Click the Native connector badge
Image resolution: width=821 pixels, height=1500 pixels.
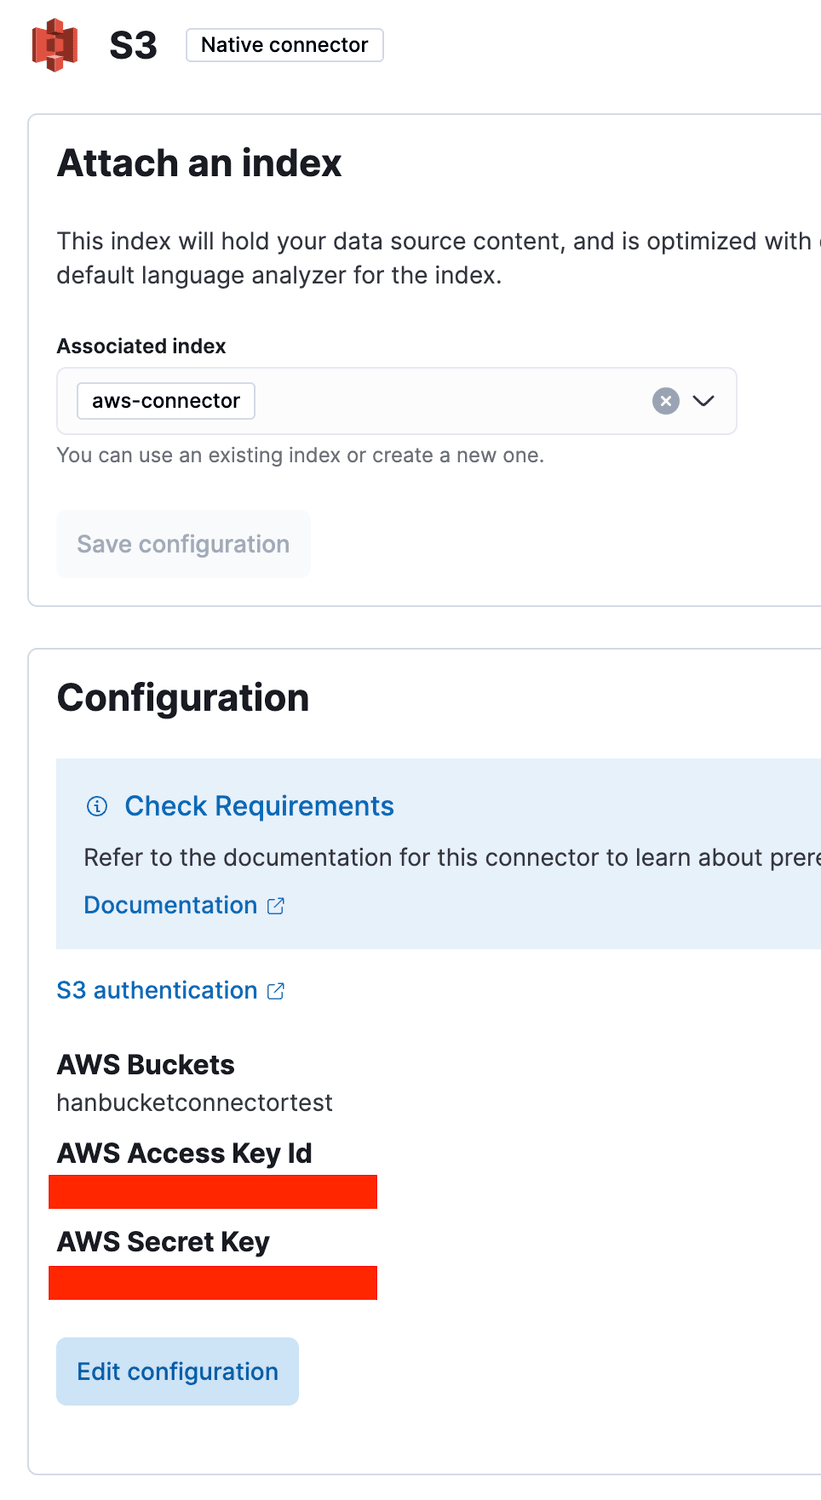[x=284, y=45]
